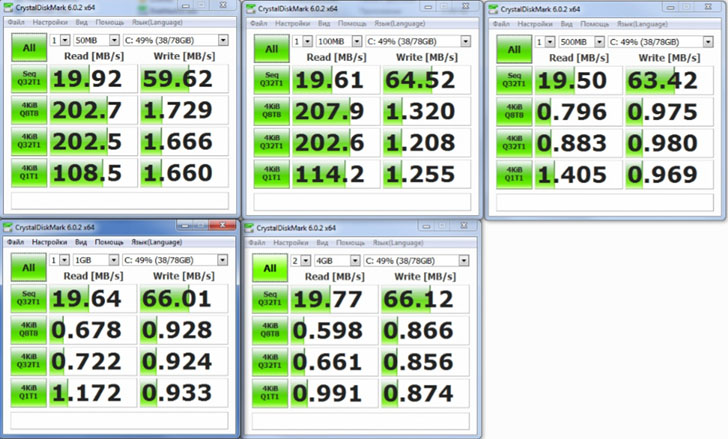Run All tests in the 50MB window
728x439 pixels.
[29, 48]
